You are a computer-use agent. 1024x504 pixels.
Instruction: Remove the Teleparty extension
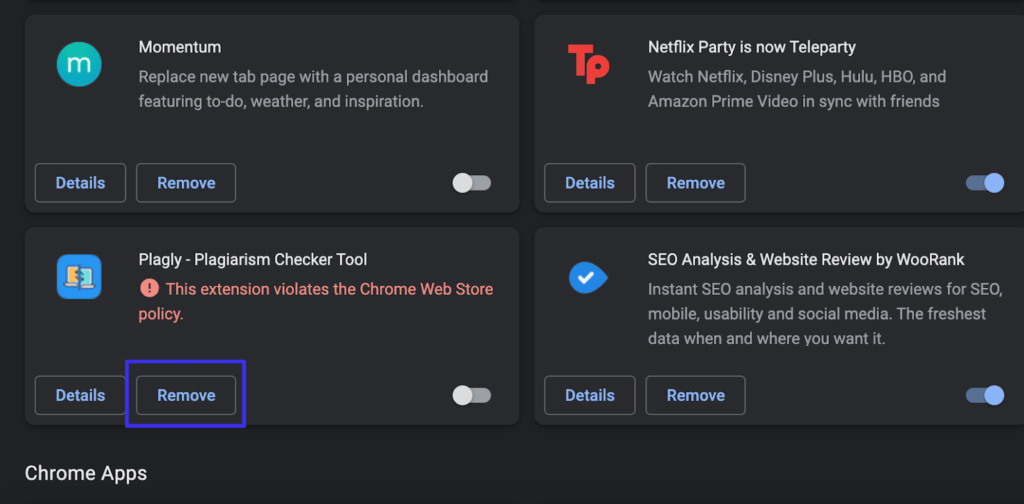click(x=696, y=183)
